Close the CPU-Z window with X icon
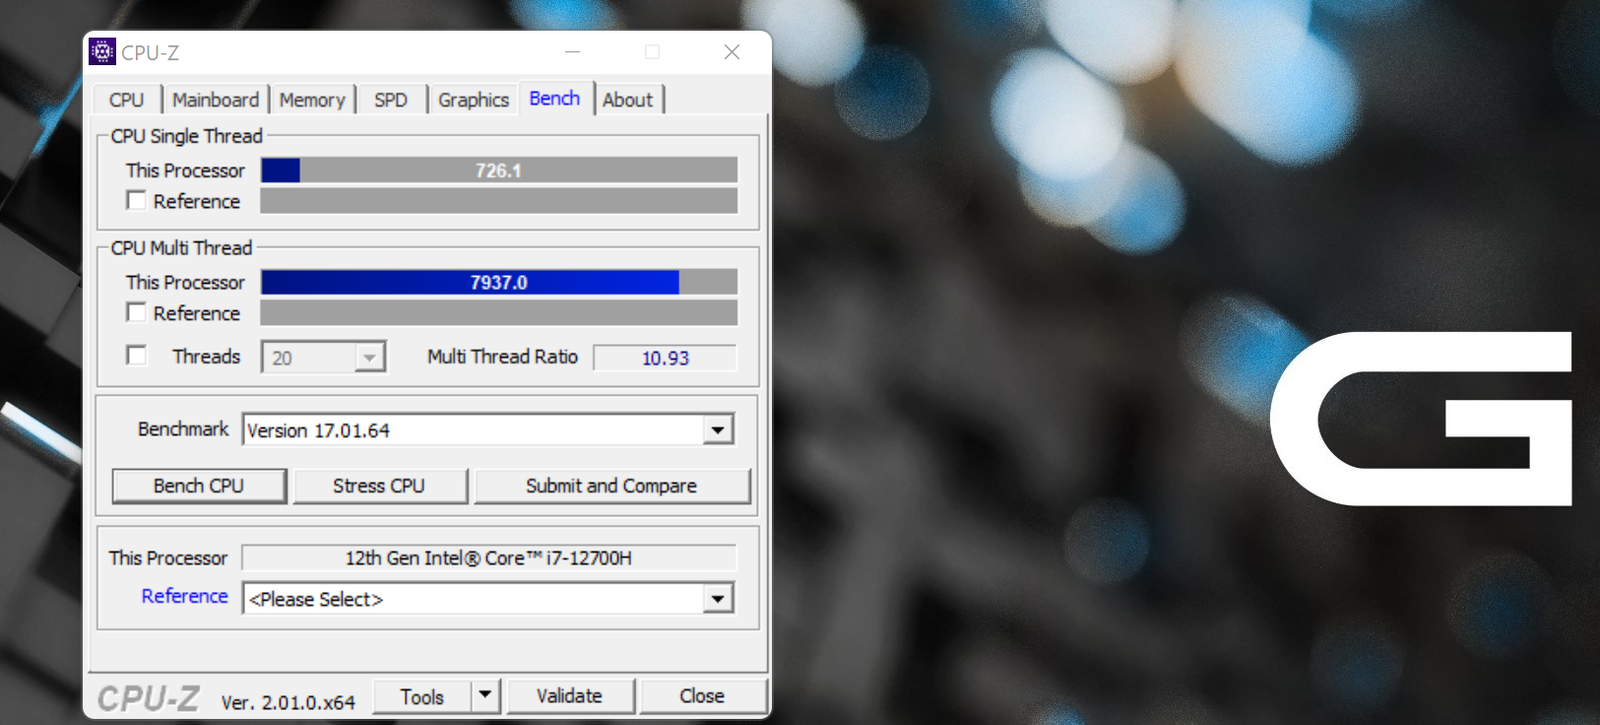The width and height of the screenshot is (1600, 725). pyautogui.click(x=732, y=52)
